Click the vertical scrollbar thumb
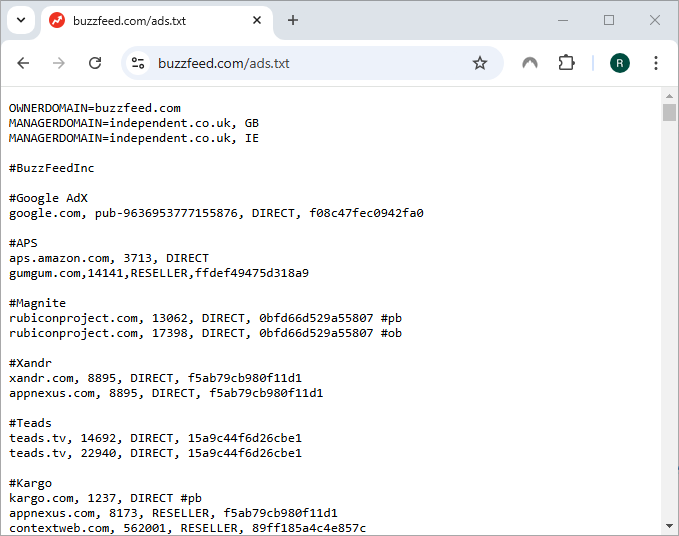 [x=669, y=113]
